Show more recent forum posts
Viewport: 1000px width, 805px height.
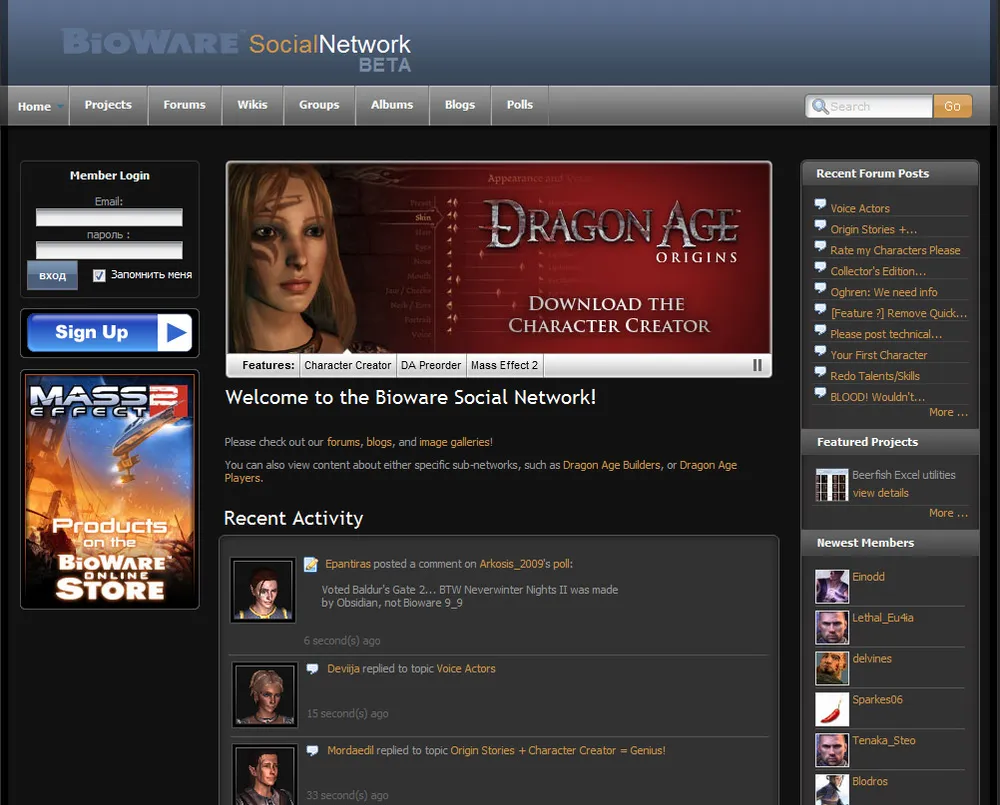pos(947,412)
